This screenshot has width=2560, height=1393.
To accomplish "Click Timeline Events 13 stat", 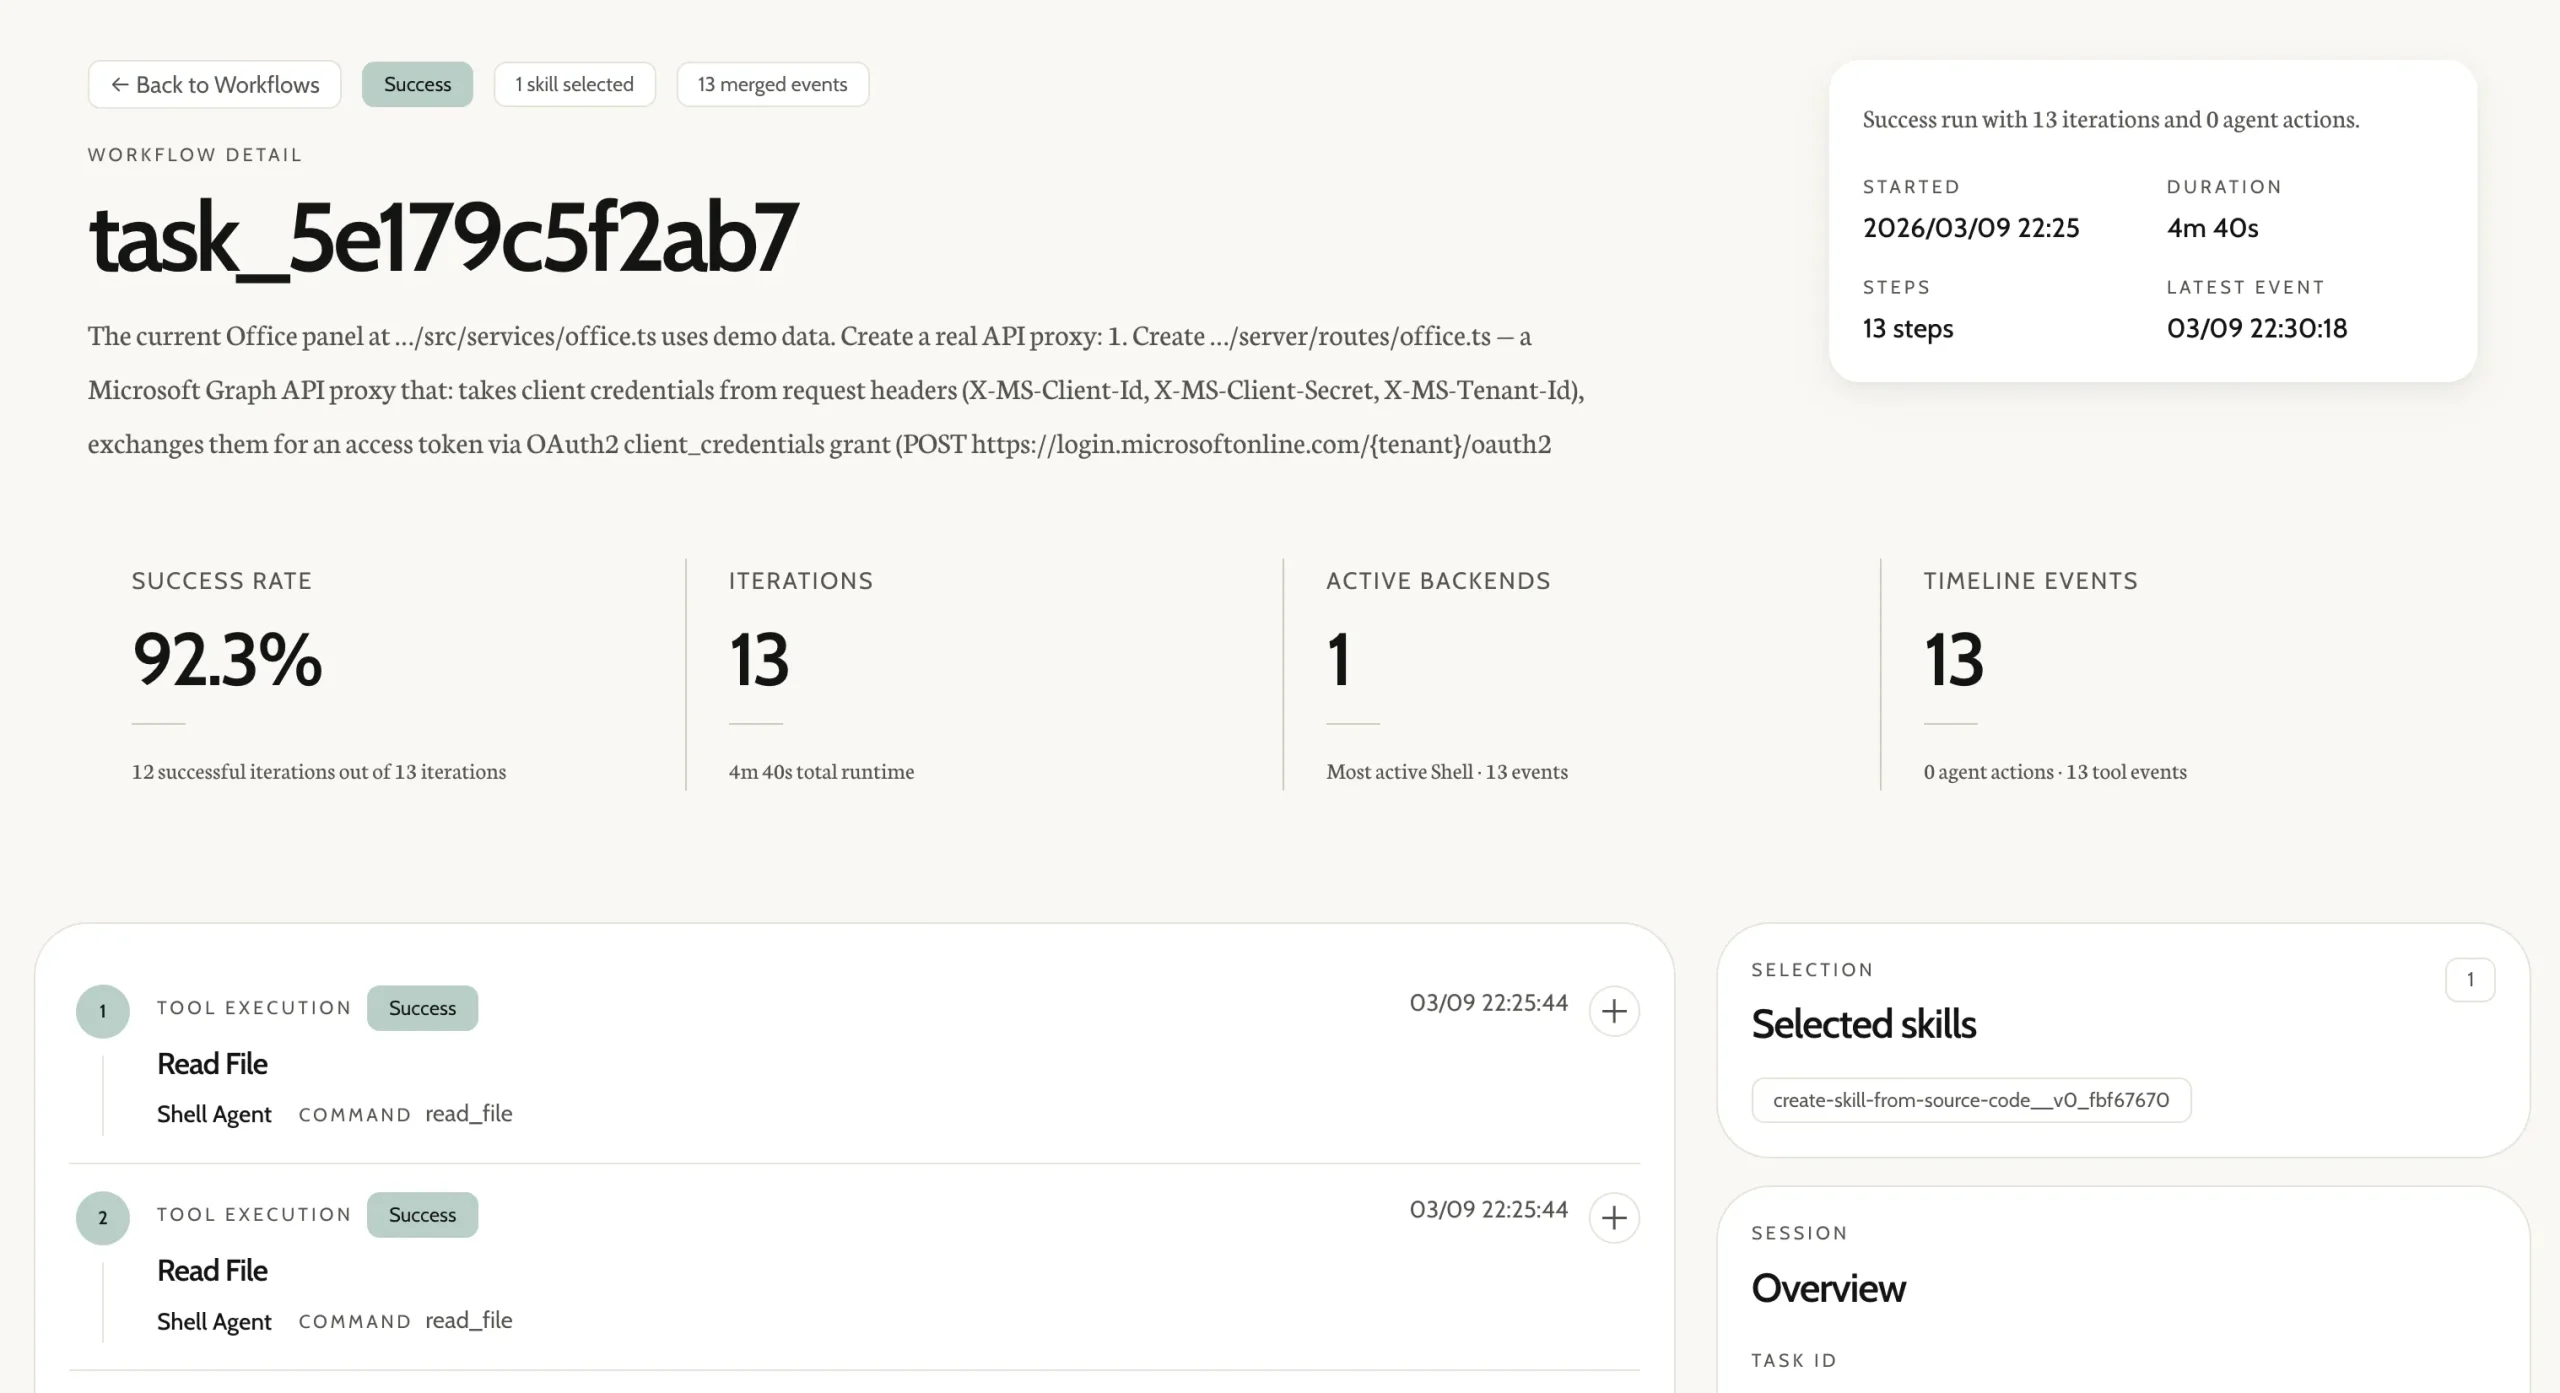I will point(1953,660).
